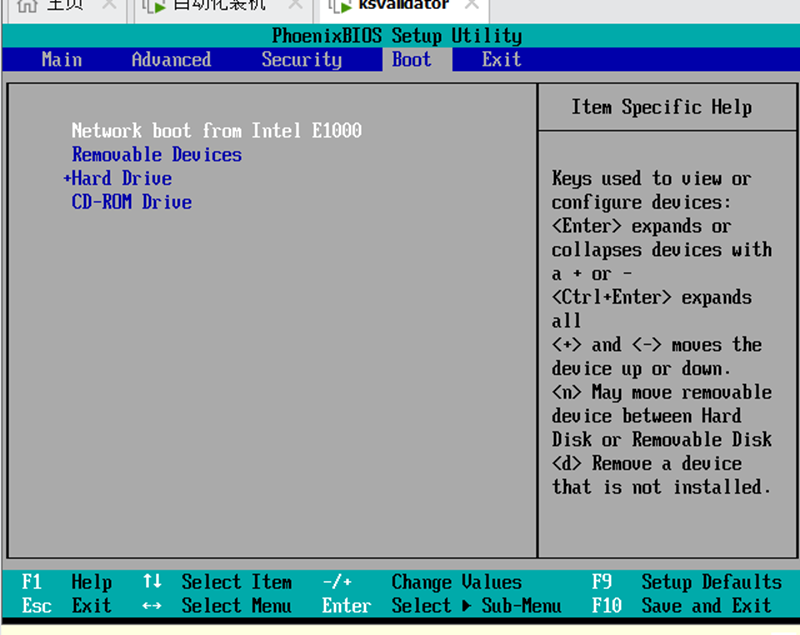Screen dimensions: 800x635
Task: Select the Removable Devices entry
Action: point(156,154)
